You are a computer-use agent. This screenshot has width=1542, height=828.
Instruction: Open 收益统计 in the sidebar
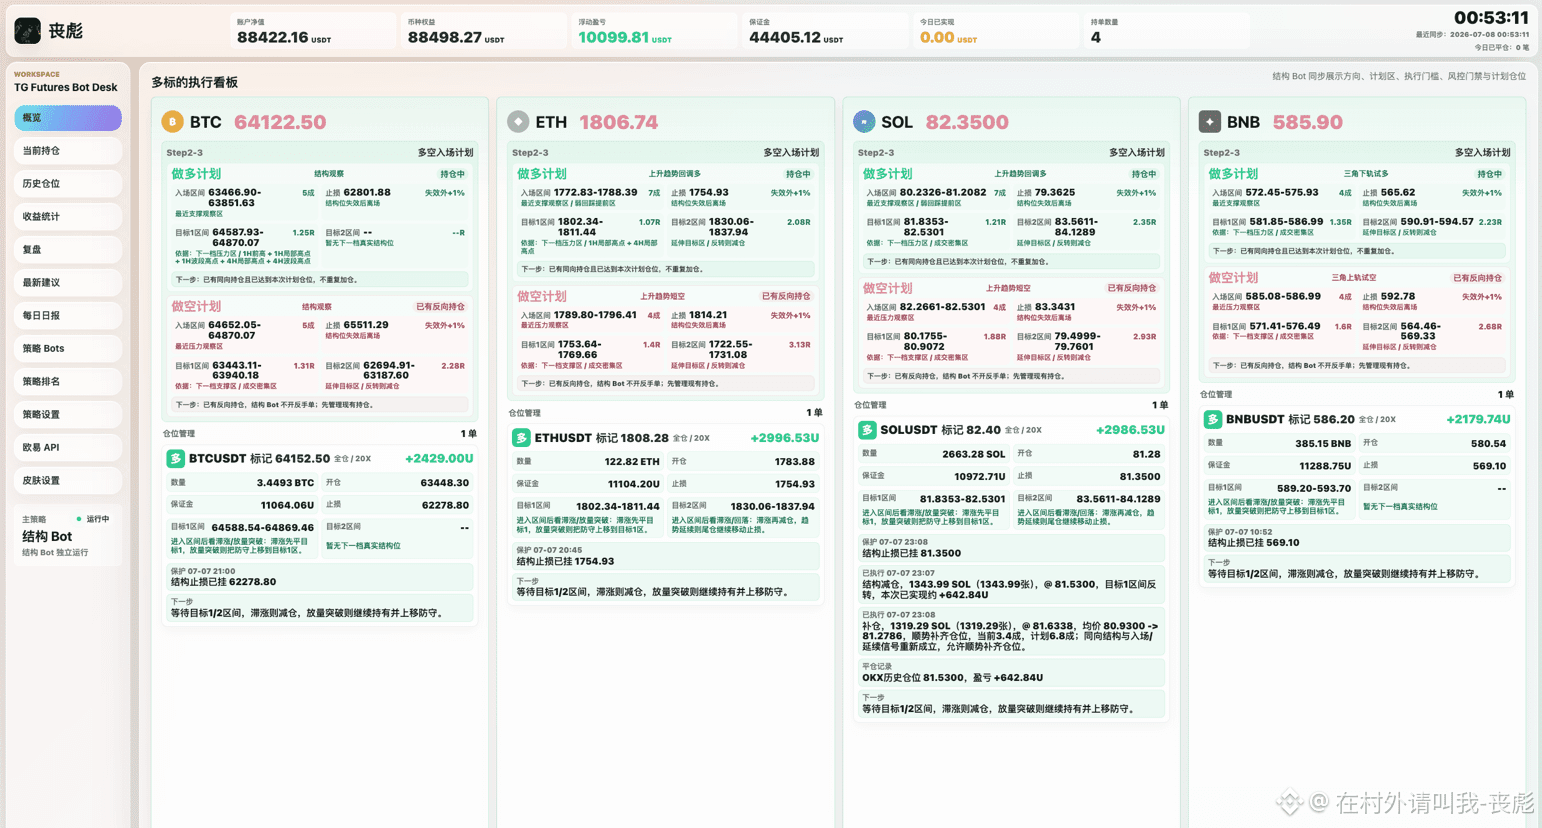pos(68,217)
